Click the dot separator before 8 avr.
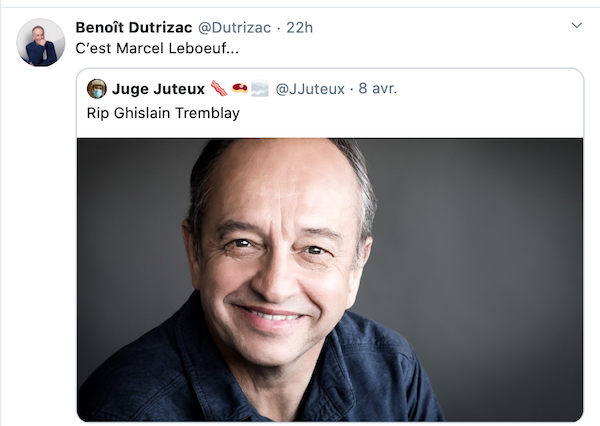The image size is (600, 426). point(352,89)
